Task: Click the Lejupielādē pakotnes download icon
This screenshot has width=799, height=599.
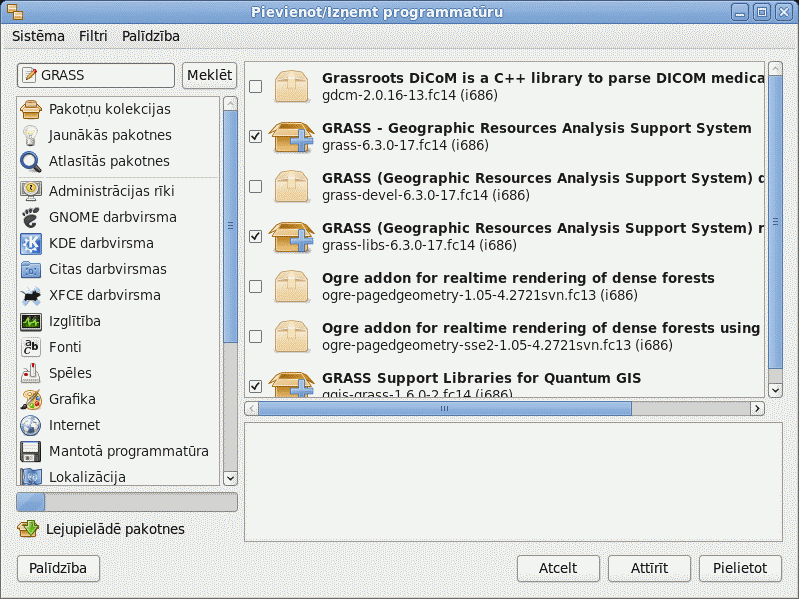Action: click(28, 529)
